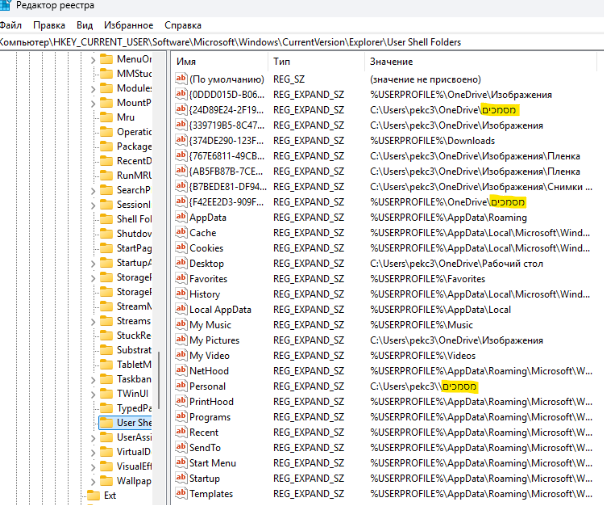Open the Справка menu
This screenshot has height=505, width=604.
click(x=183, y=25)
